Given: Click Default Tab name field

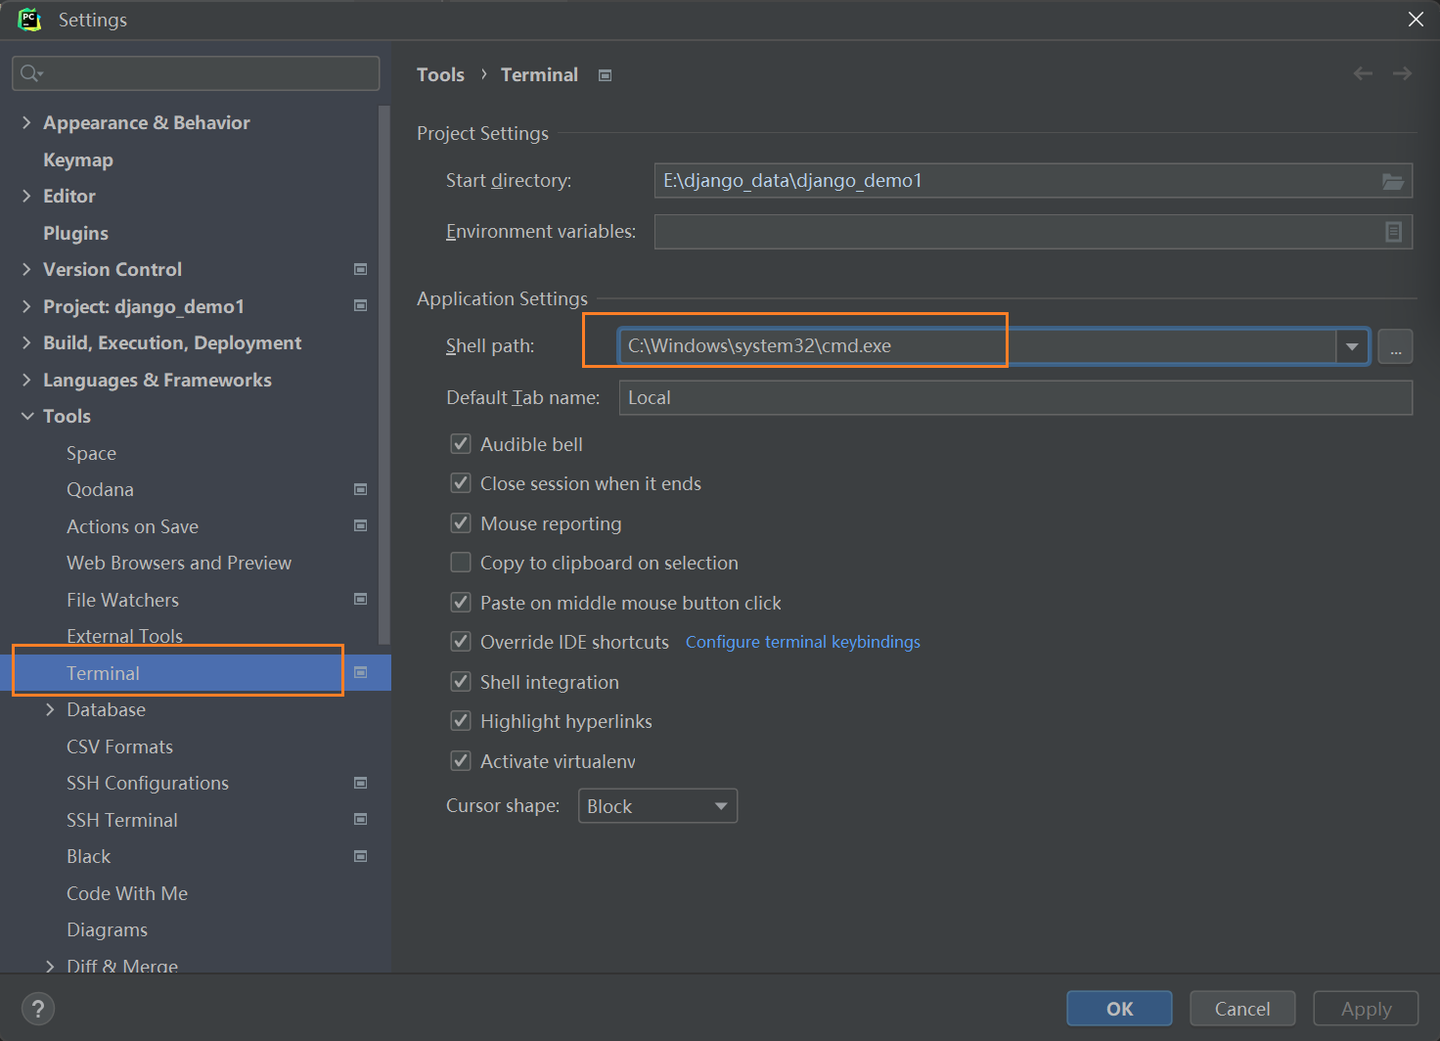Looking at the screenshot, I should 1016,397.
